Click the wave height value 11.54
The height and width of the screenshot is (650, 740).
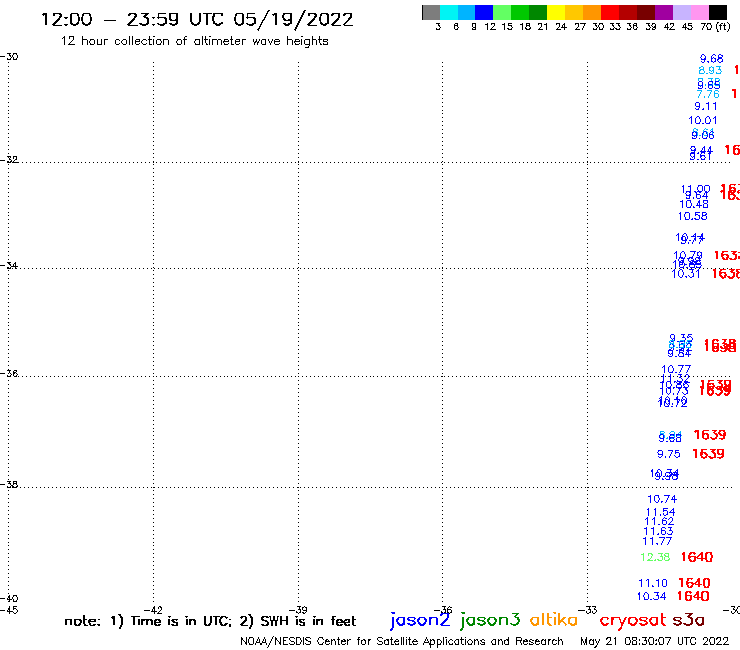tap(660, 512)
